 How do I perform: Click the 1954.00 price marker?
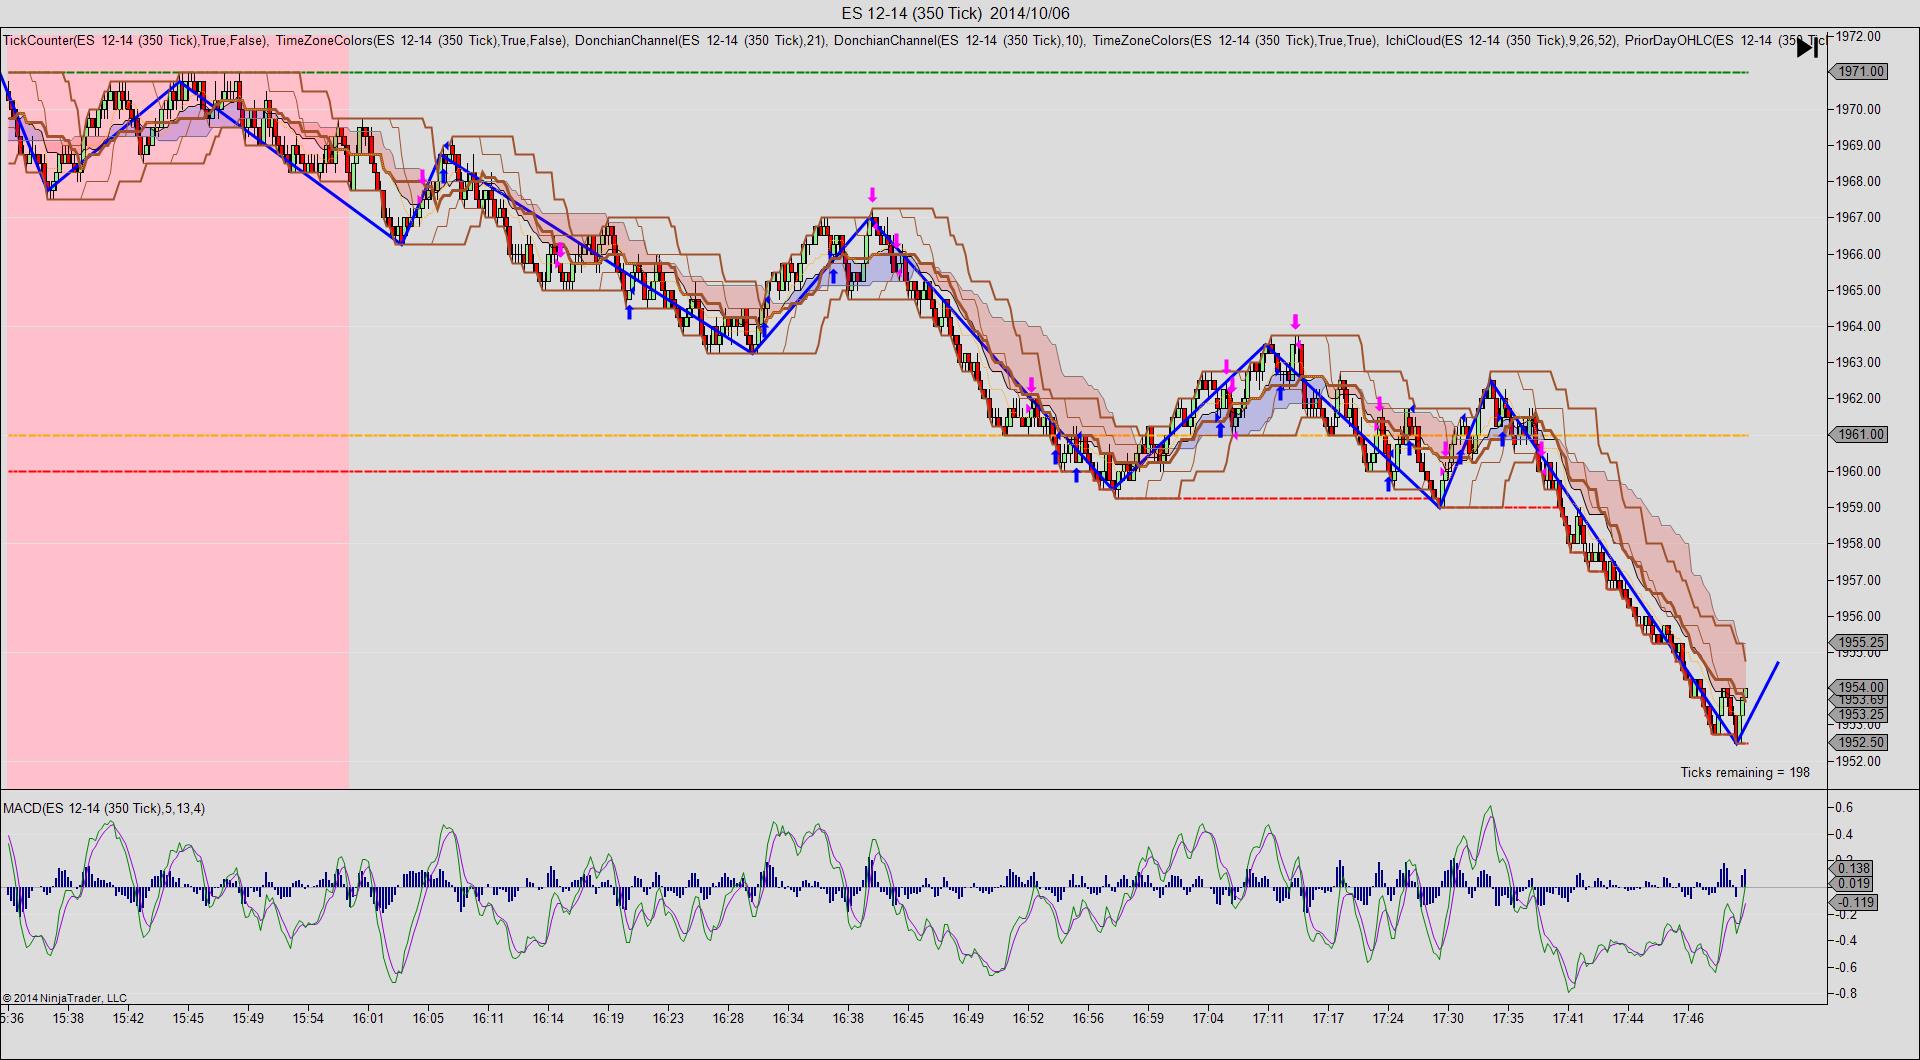(1859, 687)
